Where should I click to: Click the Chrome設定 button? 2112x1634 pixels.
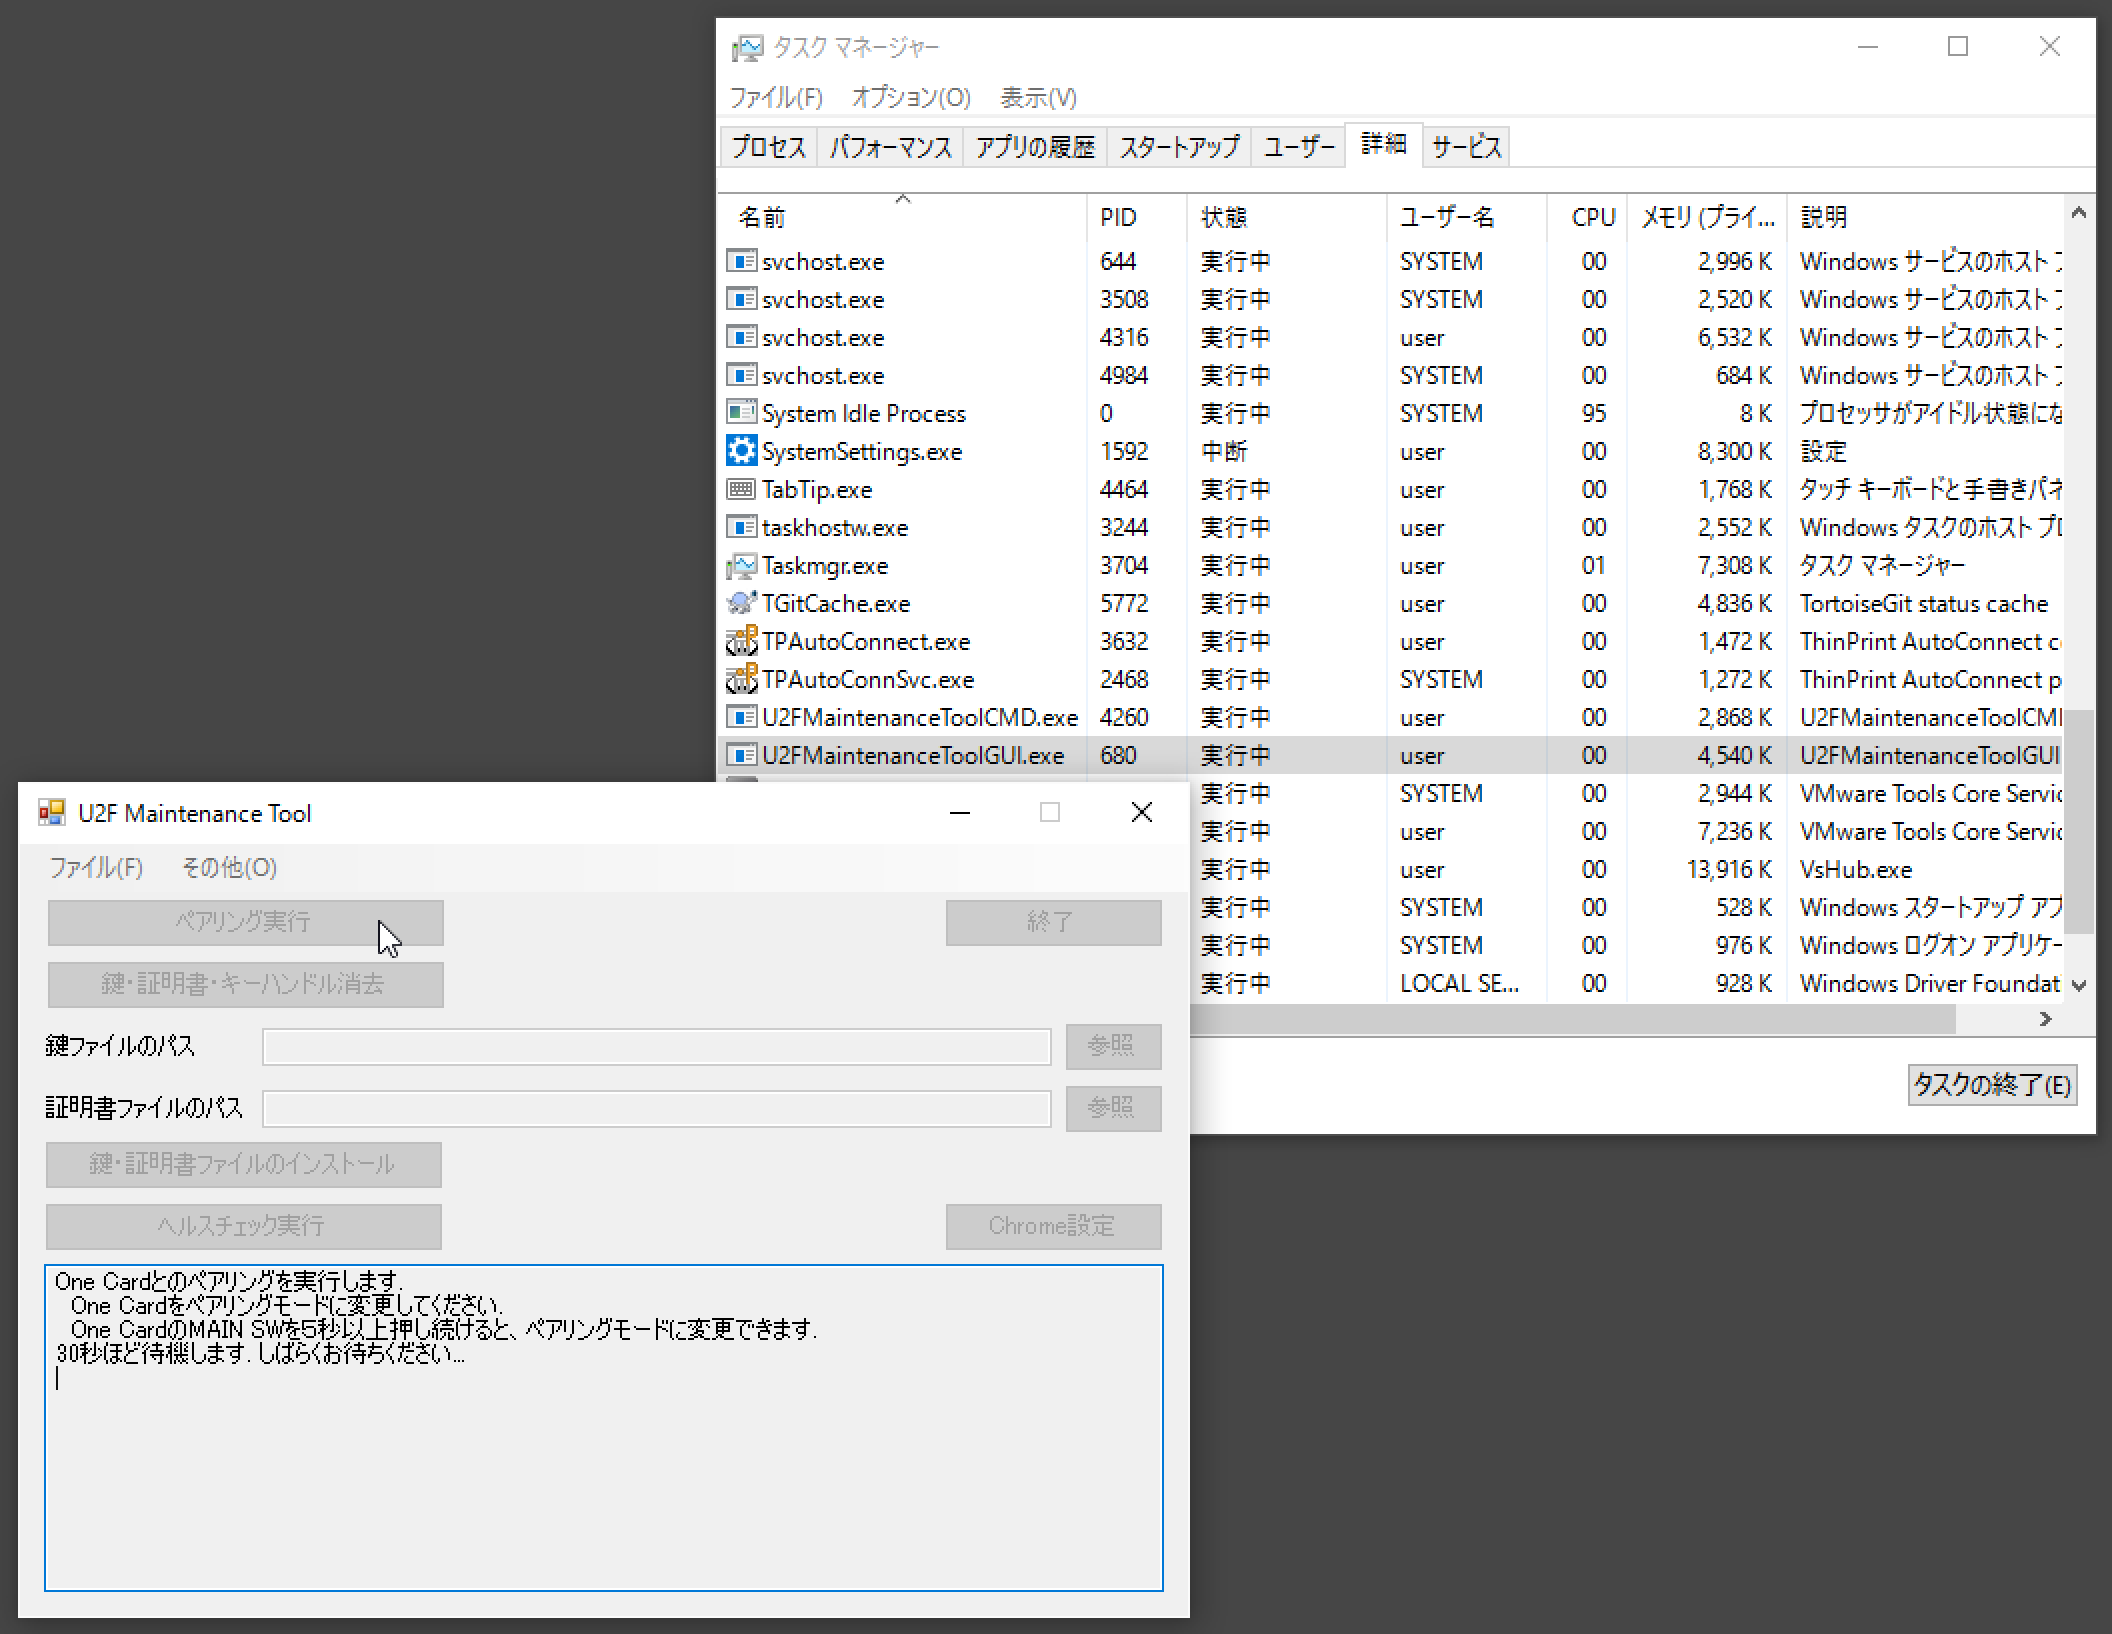(1053, 1226)
